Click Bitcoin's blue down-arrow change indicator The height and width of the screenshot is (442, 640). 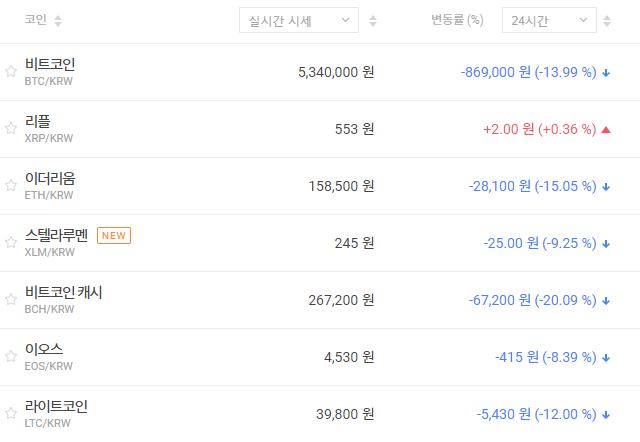click(x=606, y=72)
